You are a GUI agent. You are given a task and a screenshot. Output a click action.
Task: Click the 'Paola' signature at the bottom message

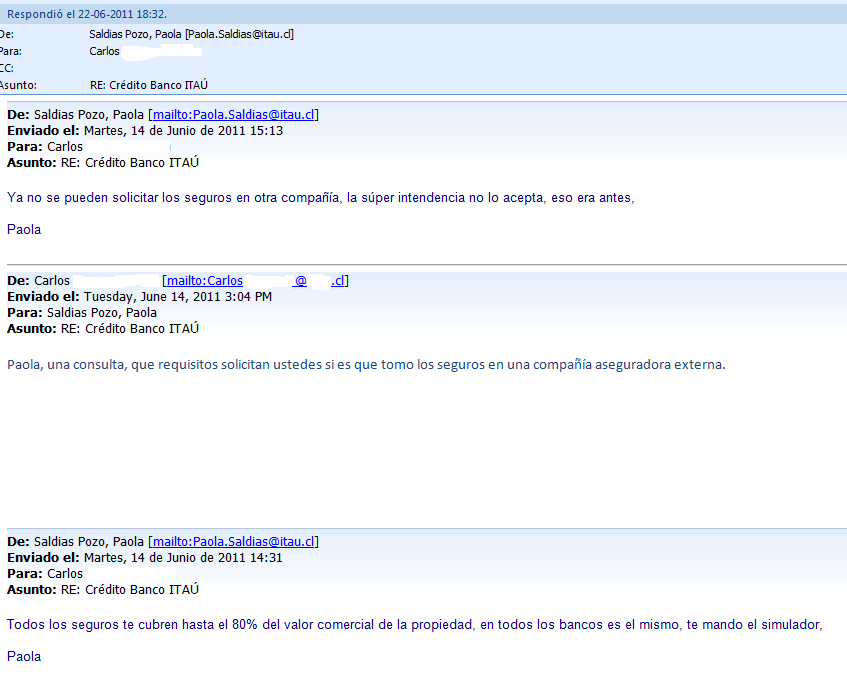[x=24, y=657]
